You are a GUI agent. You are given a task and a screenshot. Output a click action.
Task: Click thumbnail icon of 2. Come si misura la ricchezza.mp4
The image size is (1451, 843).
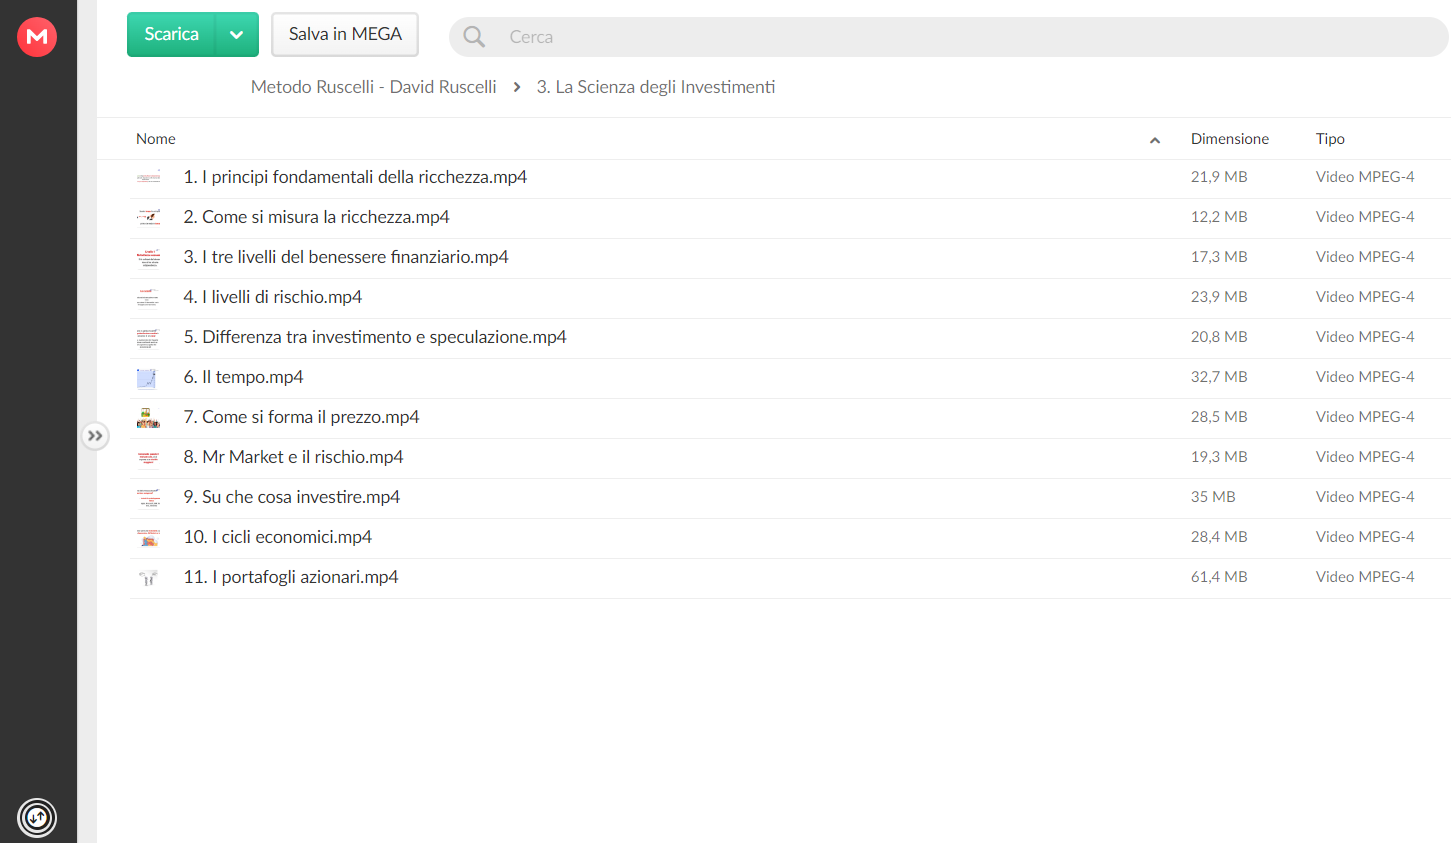coord(148,218)
